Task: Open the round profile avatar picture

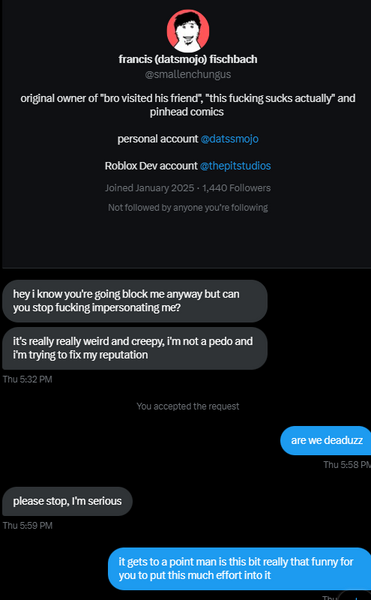Action: point(188,31)
